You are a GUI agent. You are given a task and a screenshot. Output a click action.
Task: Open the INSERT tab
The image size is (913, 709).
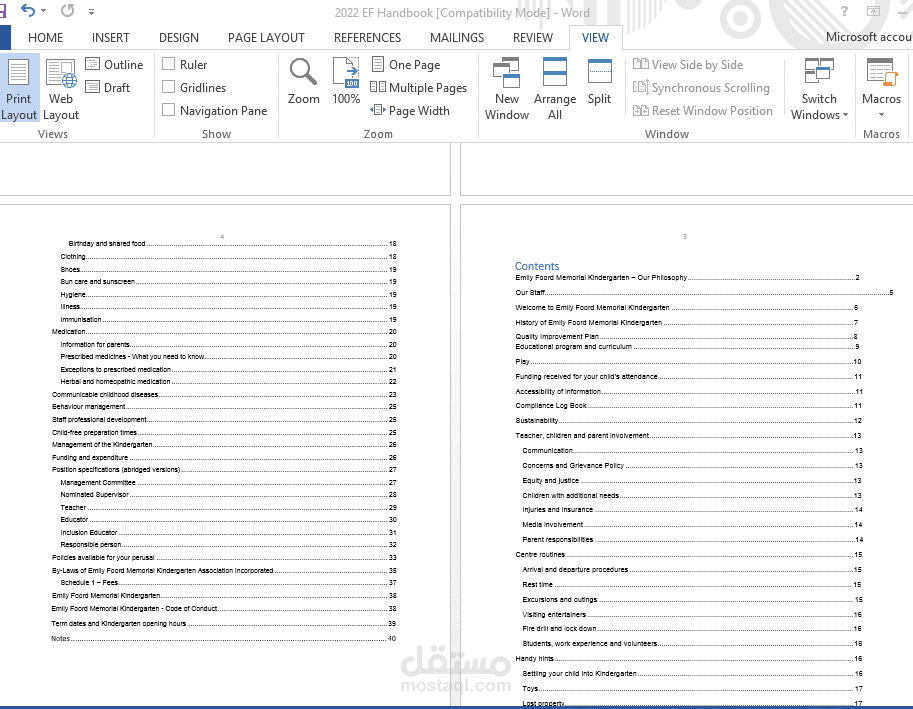coord(111,38)
